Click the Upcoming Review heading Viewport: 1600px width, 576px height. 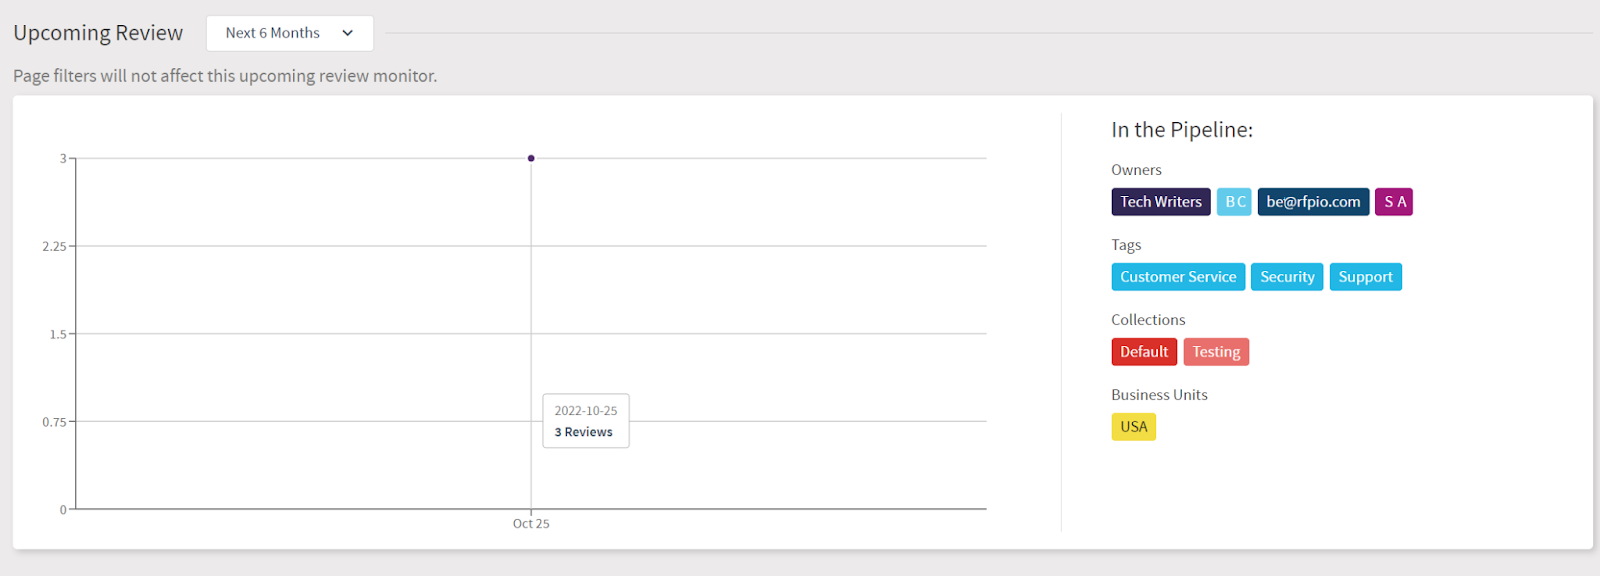98,33
